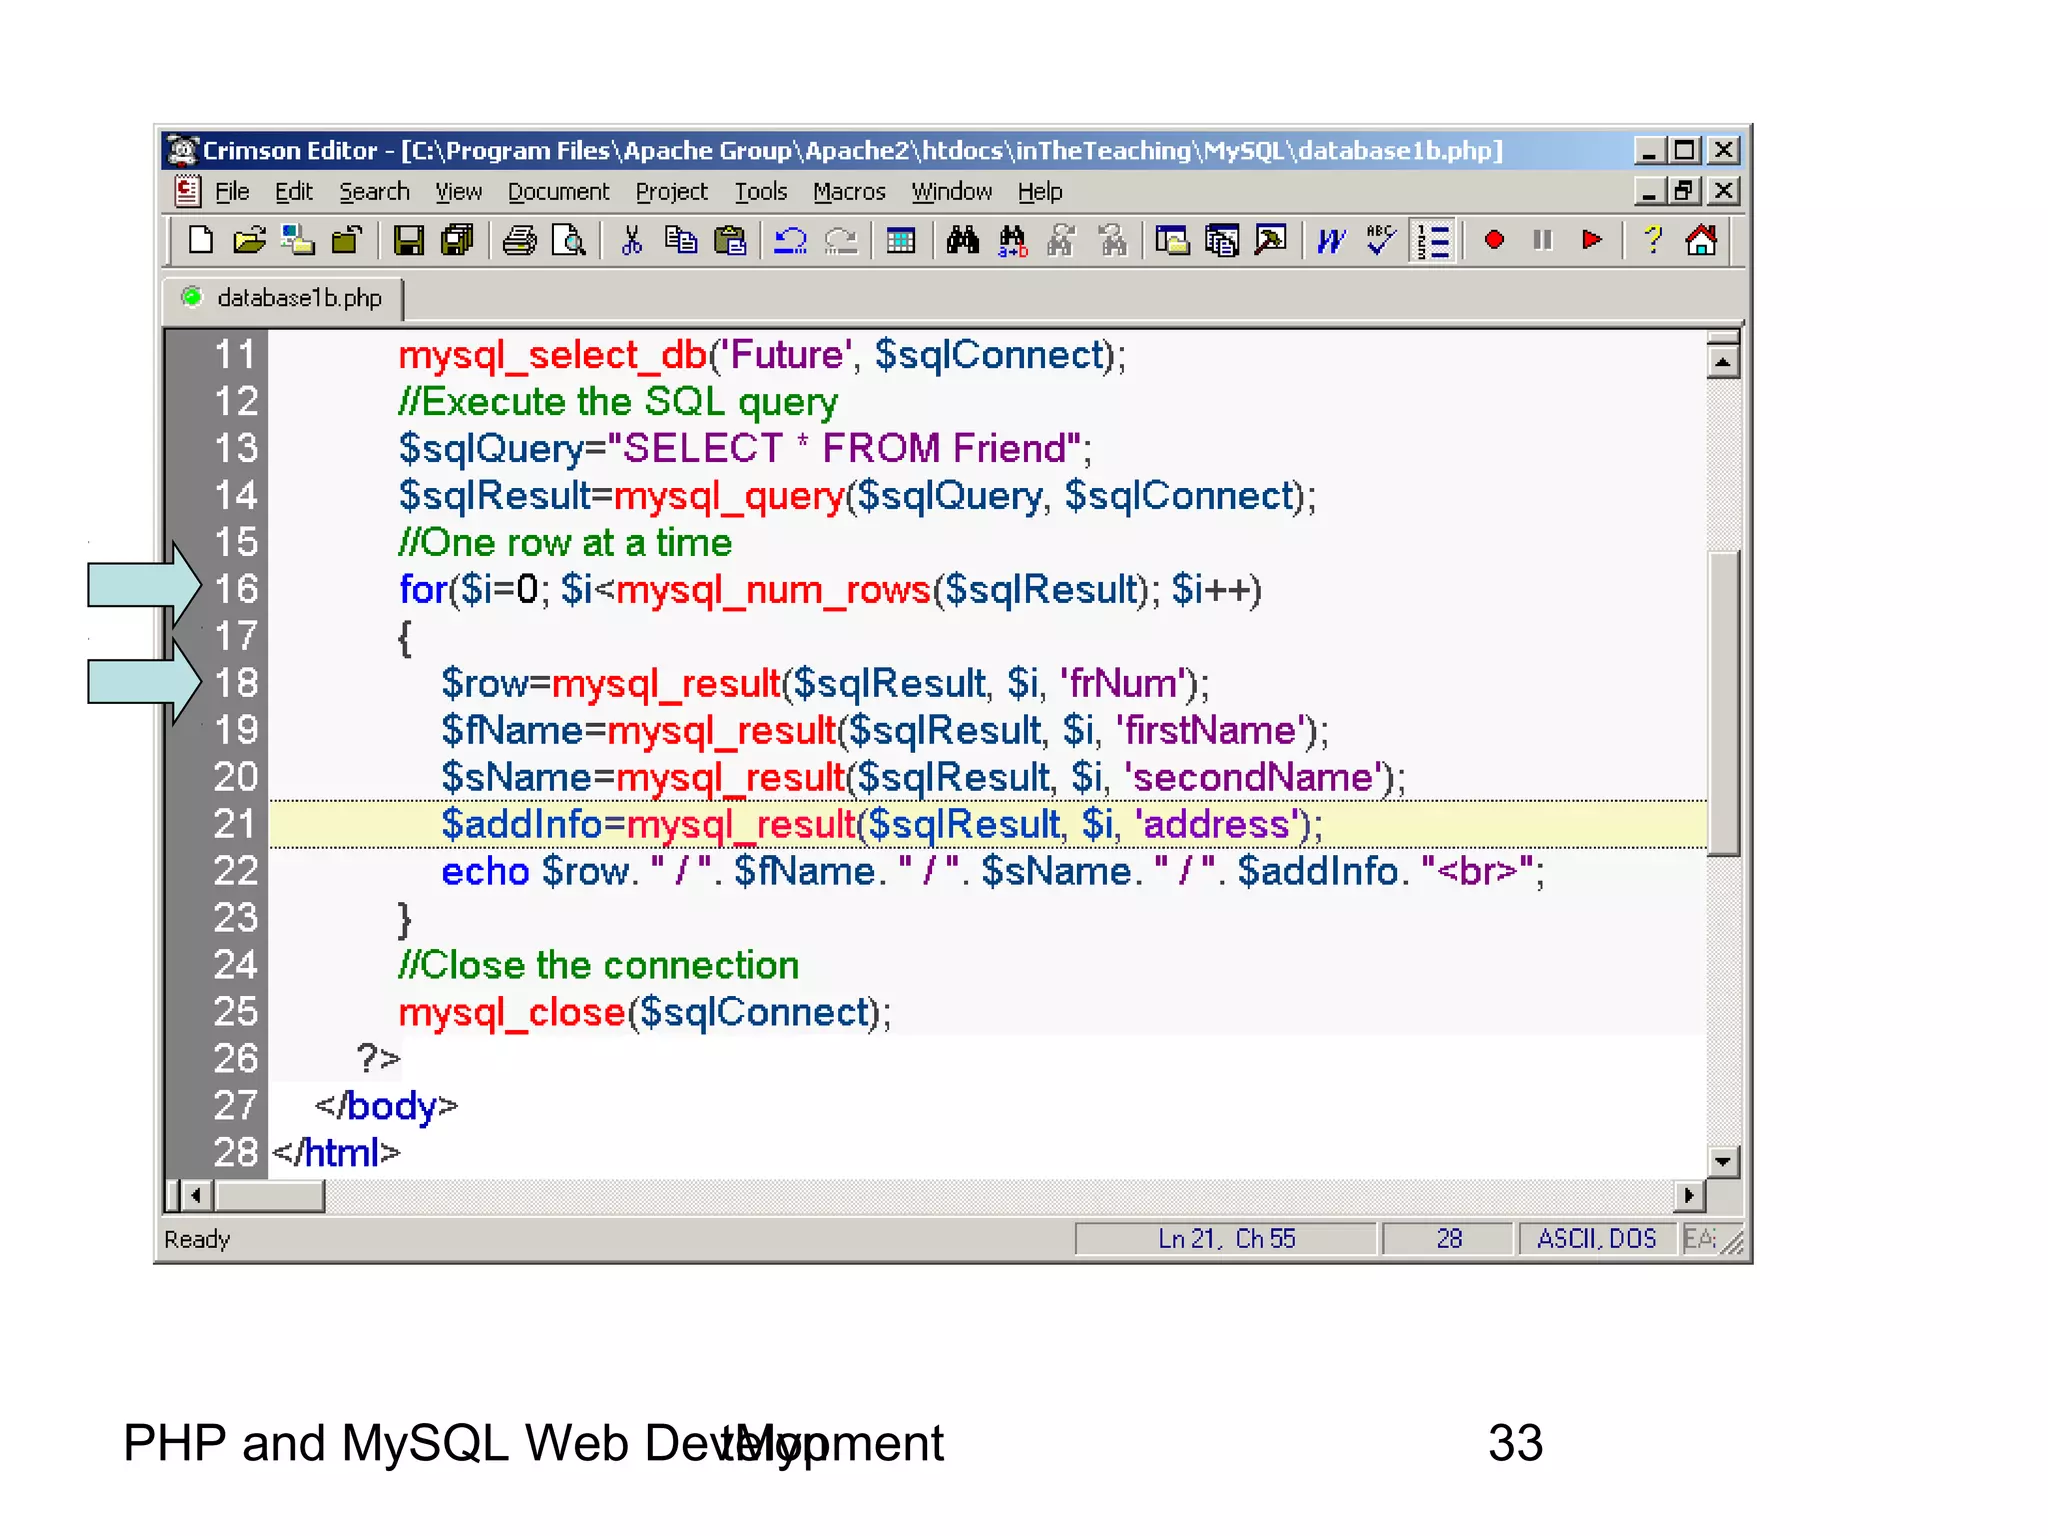Open the Project menu
The height and width of the screenshot is (1536, 2048).
coord(671,191)
